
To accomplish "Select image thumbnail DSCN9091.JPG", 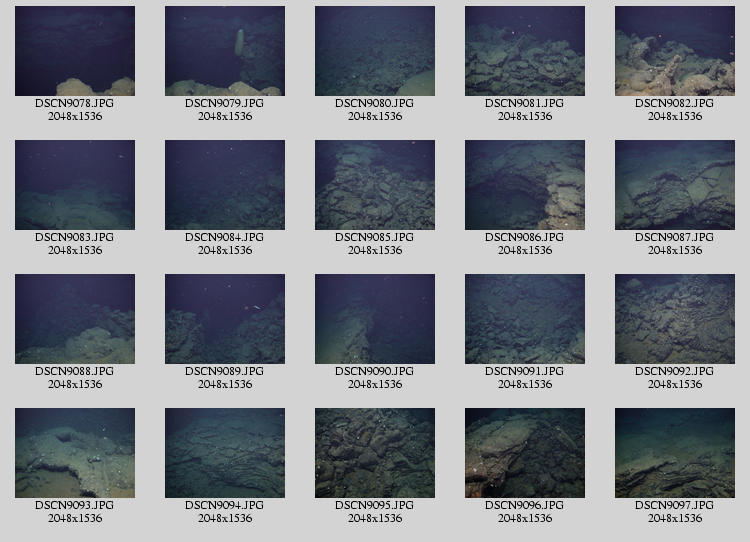I will click(525, 319).
